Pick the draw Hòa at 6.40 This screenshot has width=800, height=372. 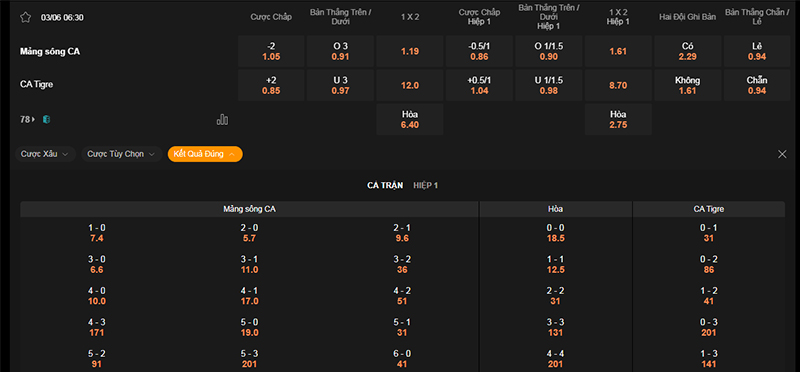(410, 119)
